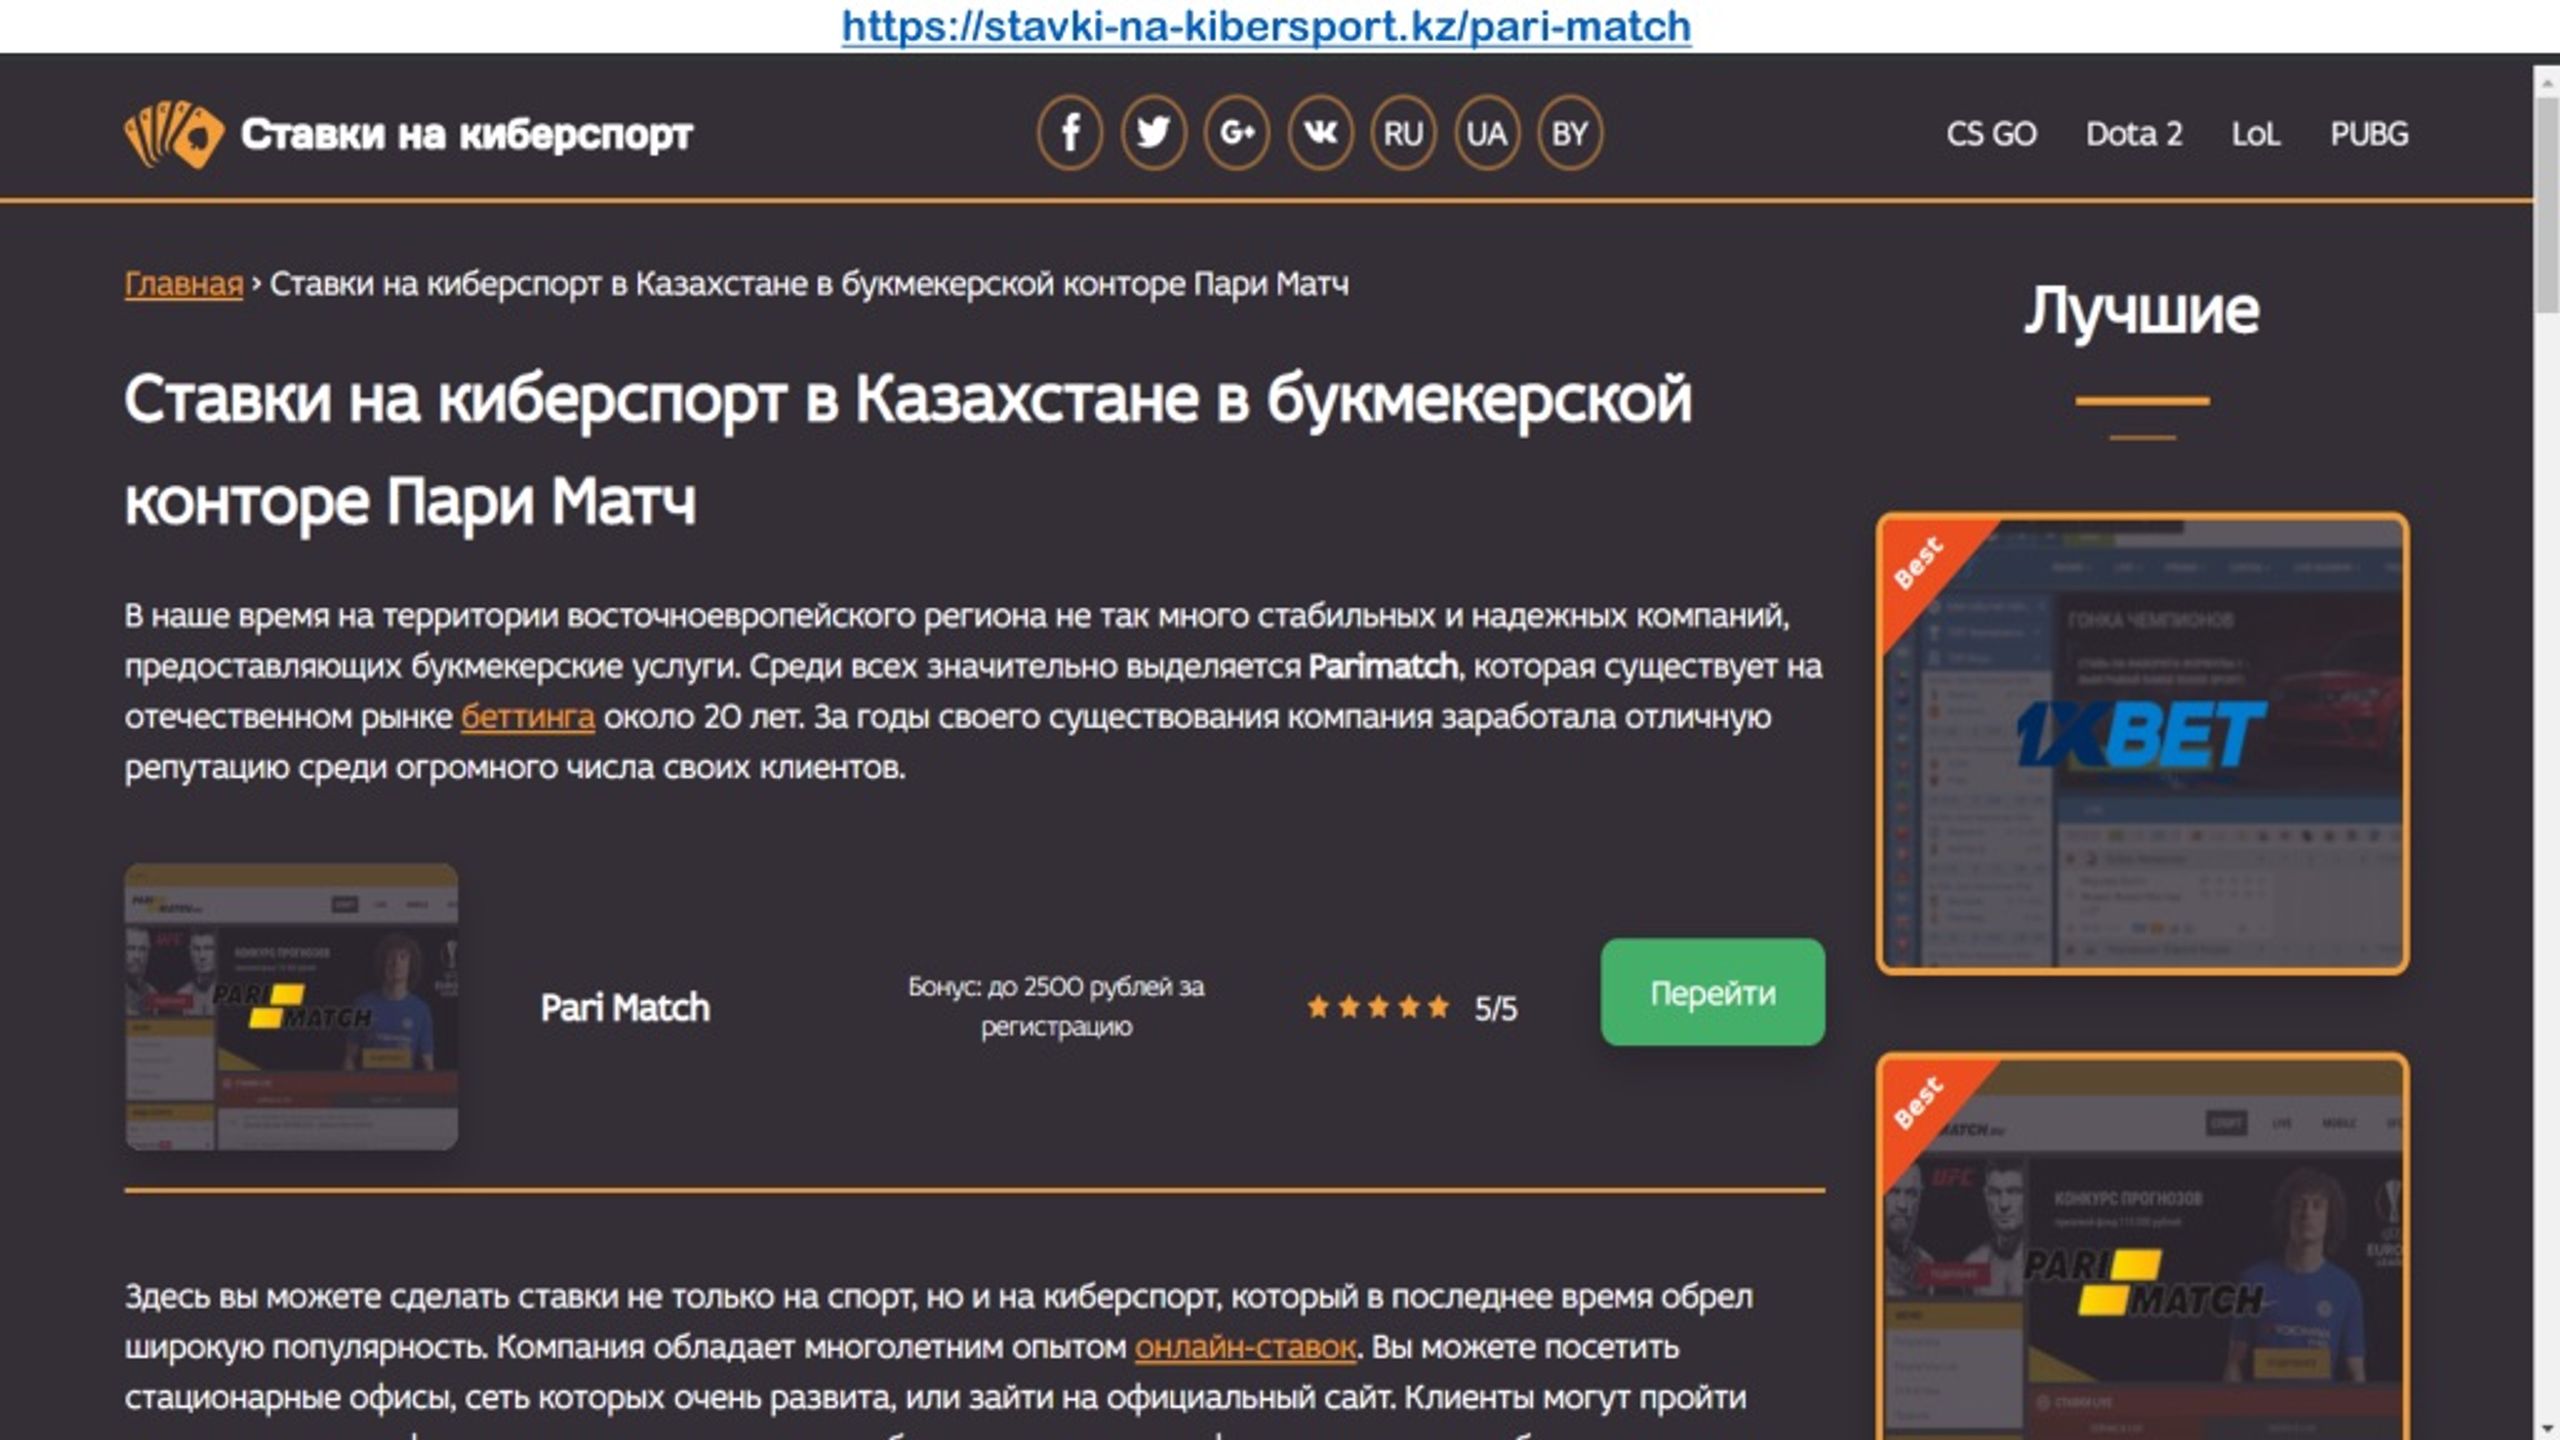Switch to the UA region circle
Viewport: 2560px width, 1440px height.
(1486, 133)
